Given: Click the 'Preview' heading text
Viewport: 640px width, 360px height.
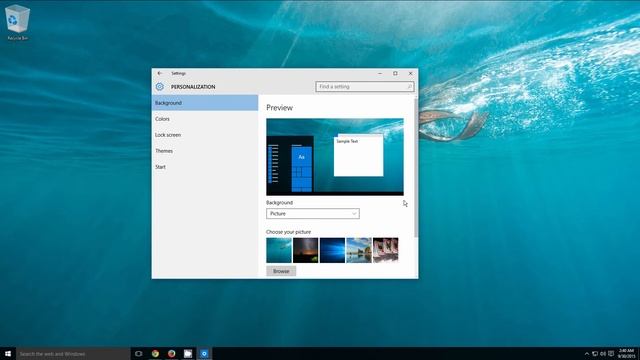Looking at the screenshot, I should tap(279, 108).
